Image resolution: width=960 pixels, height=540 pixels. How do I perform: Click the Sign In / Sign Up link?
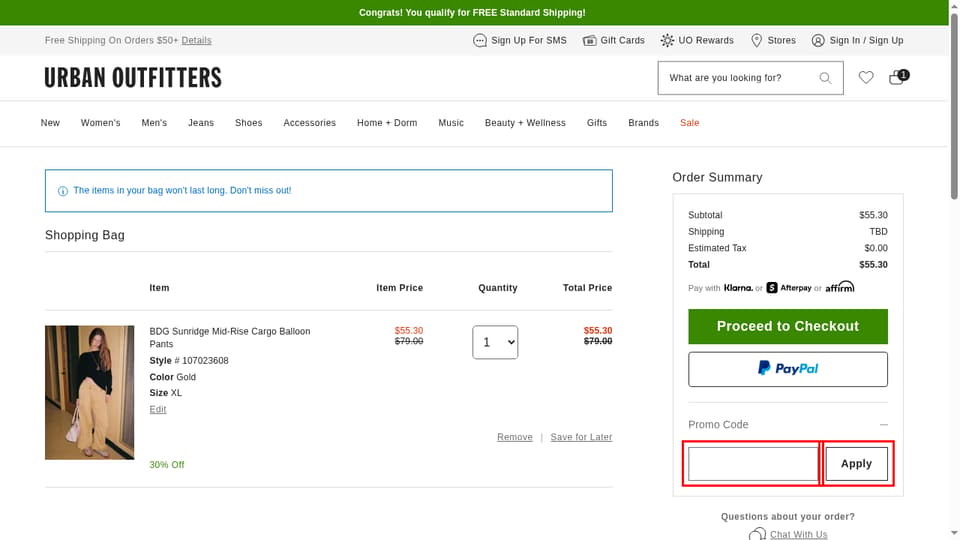point(866,40)
